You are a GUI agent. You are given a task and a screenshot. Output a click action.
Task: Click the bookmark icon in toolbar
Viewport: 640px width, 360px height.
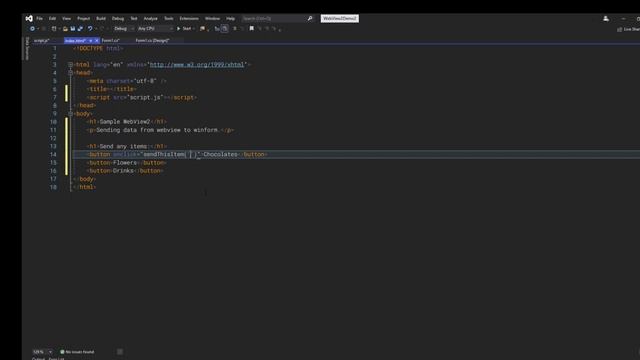click(251, 29)
